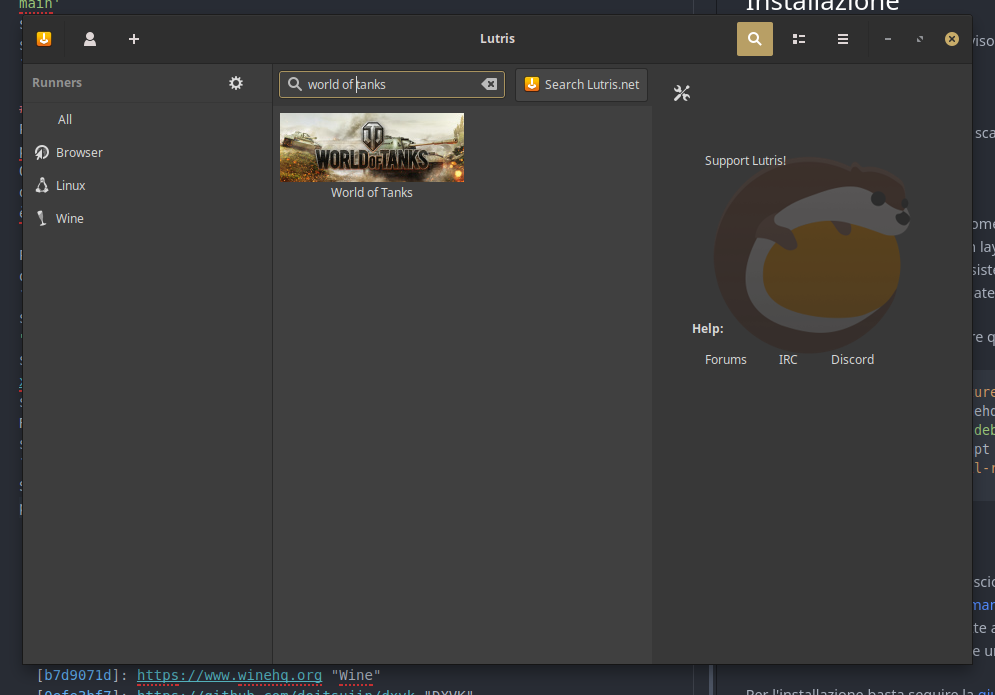The width and height of the screenshot is (995, 695).
Task: Add a new game with the plus icon
Action: pyautogui.click(x=134, y=39)
